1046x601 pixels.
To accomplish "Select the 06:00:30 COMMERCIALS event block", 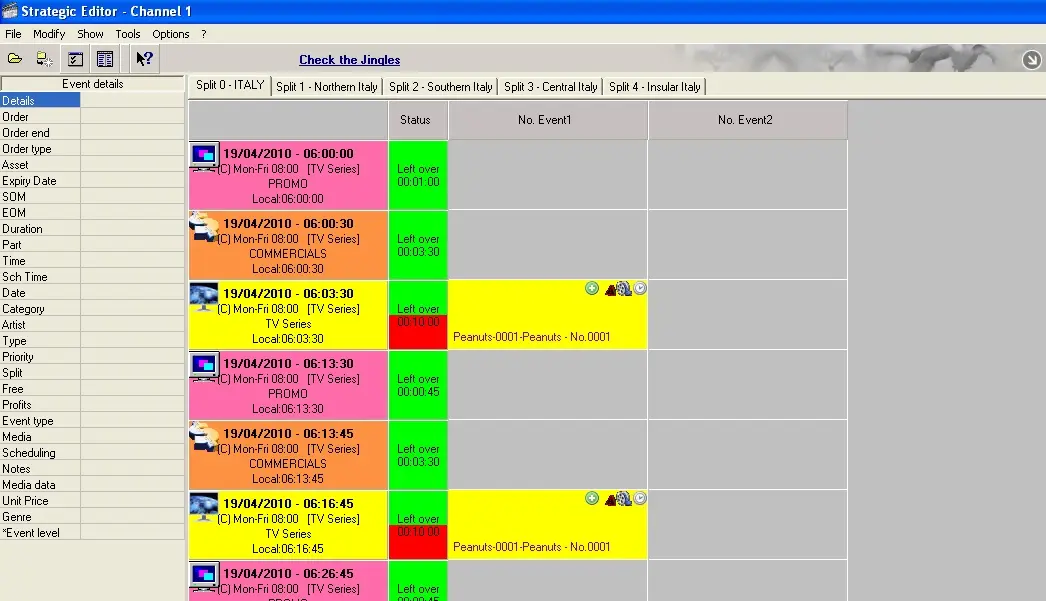I will pyautogui.click(x=288, y=245).
